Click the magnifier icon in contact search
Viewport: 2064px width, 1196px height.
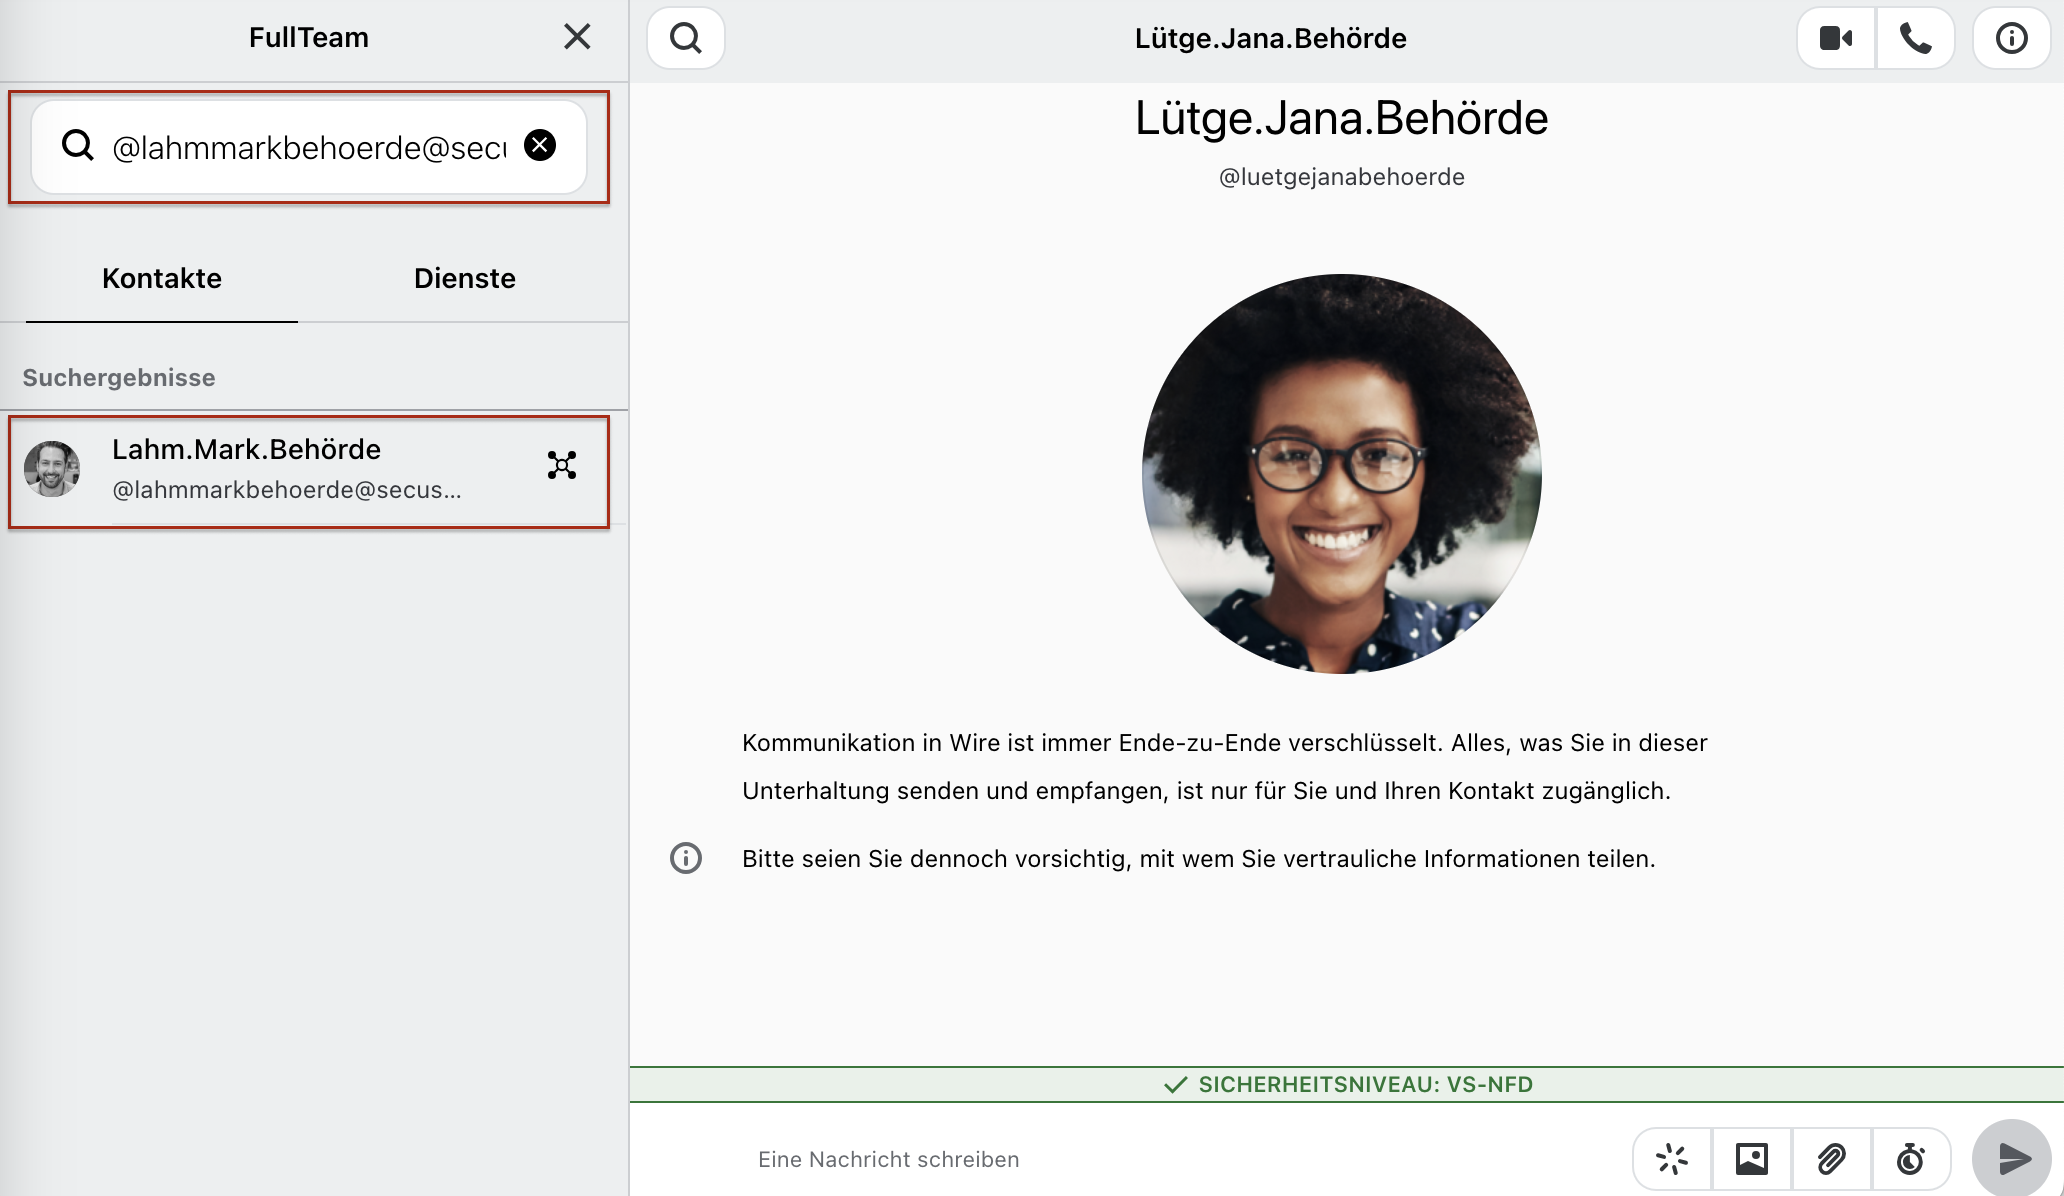click(77, 146)
